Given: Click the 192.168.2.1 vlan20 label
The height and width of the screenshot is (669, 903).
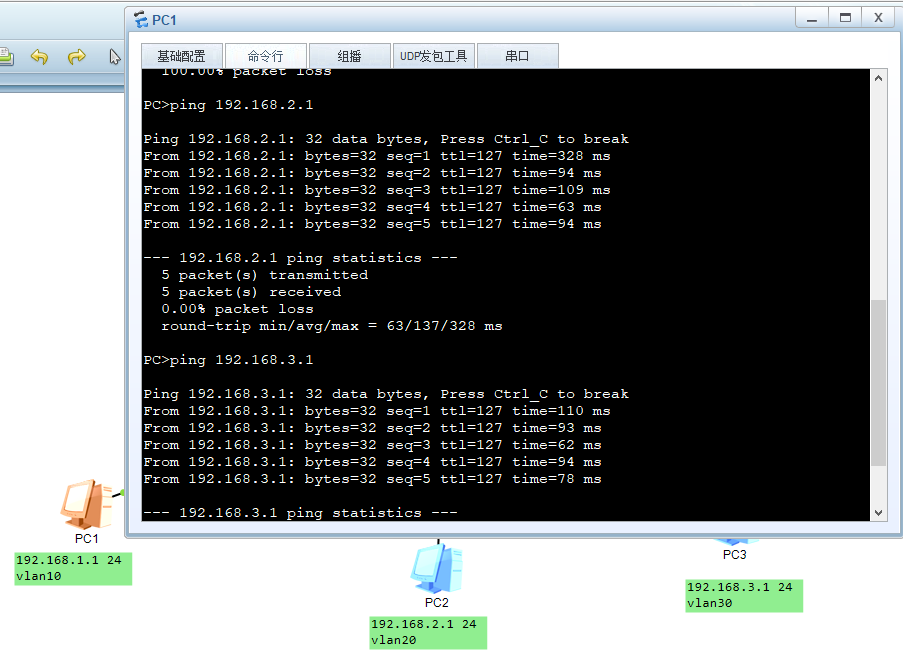Looking at the screenshot, I should 428,632.
